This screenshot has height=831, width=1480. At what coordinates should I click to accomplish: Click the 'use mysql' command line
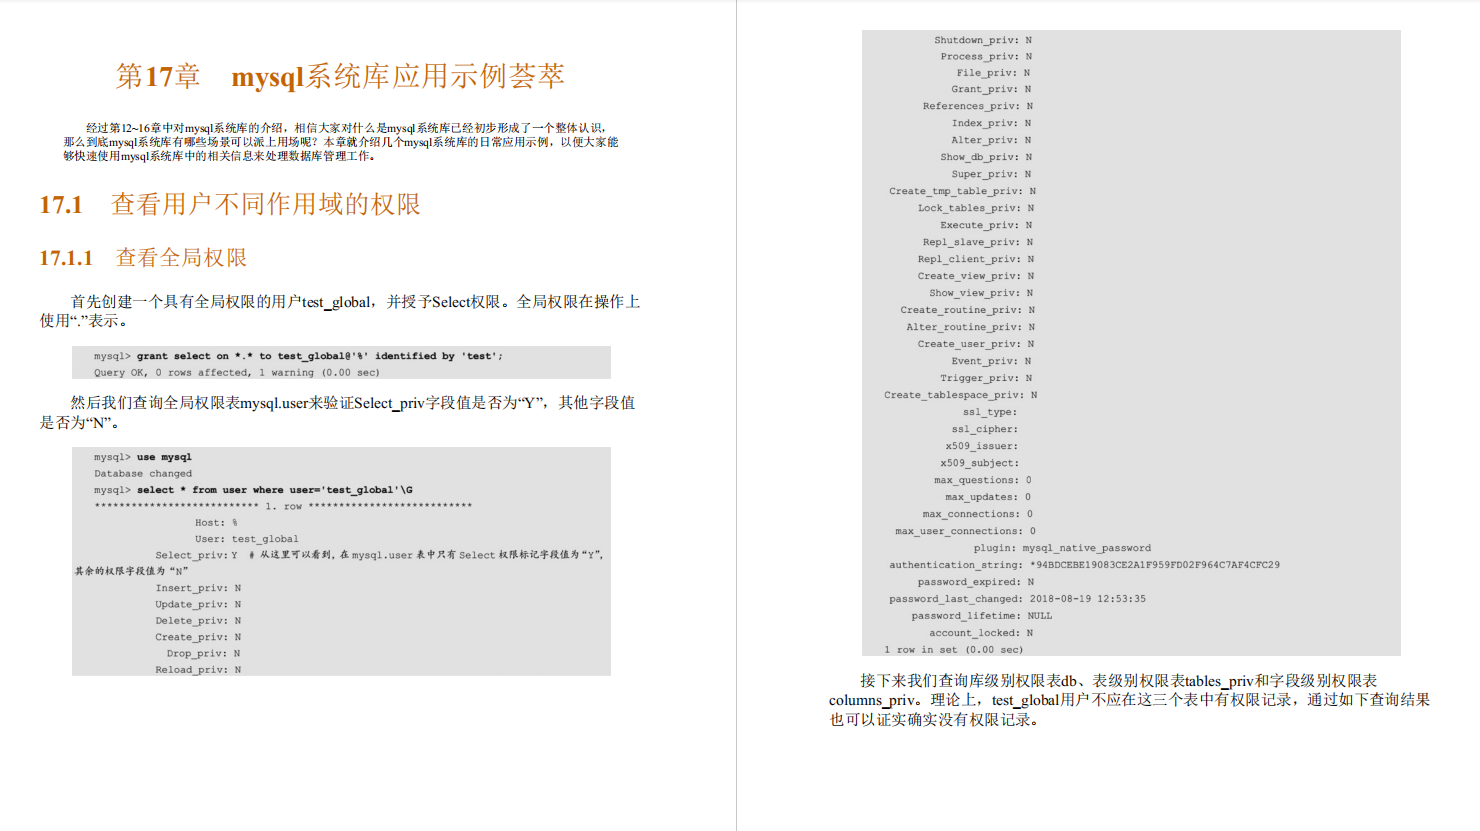coord(143,457)
